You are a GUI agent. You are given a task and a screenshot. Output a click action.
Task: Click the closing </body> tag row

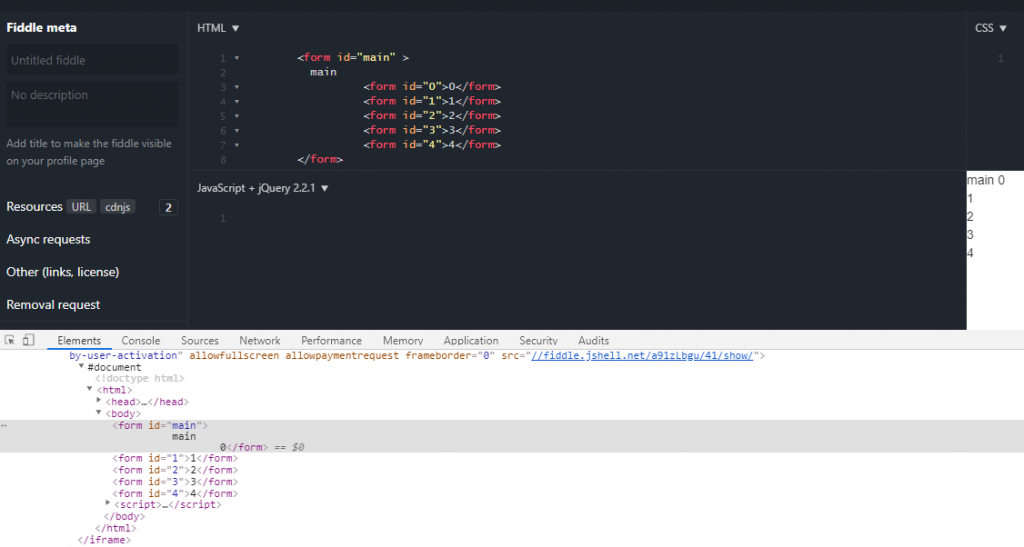click(x=124, y=516)
